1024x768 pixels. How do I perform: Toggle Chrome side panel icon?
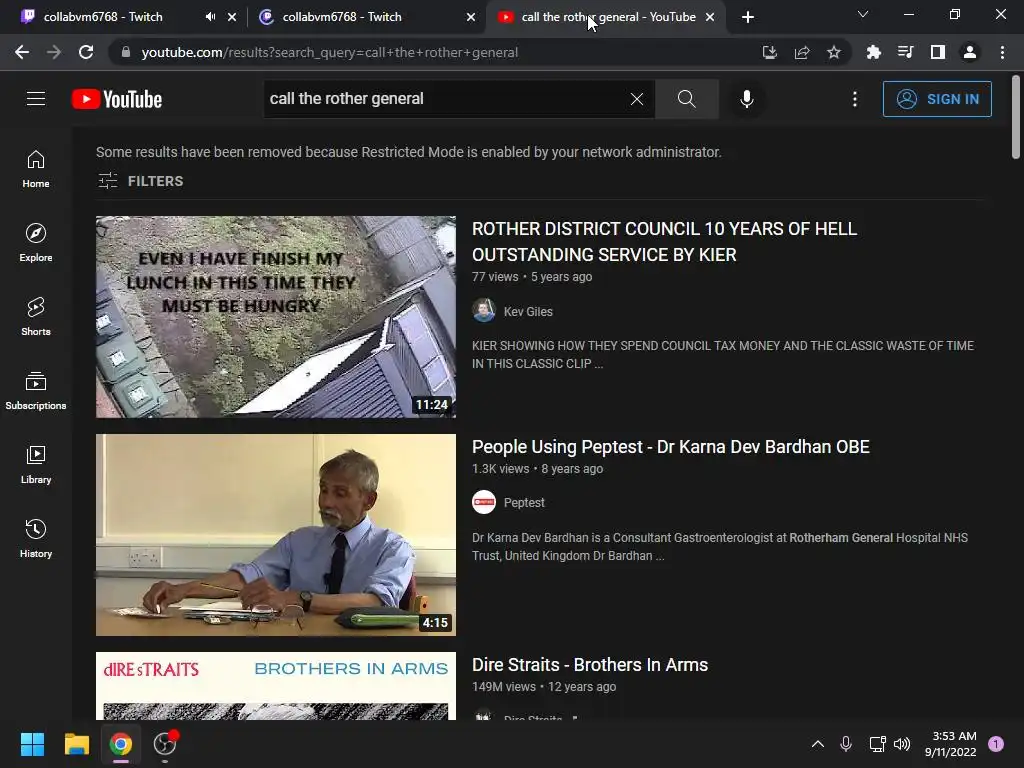pos(938,52)
